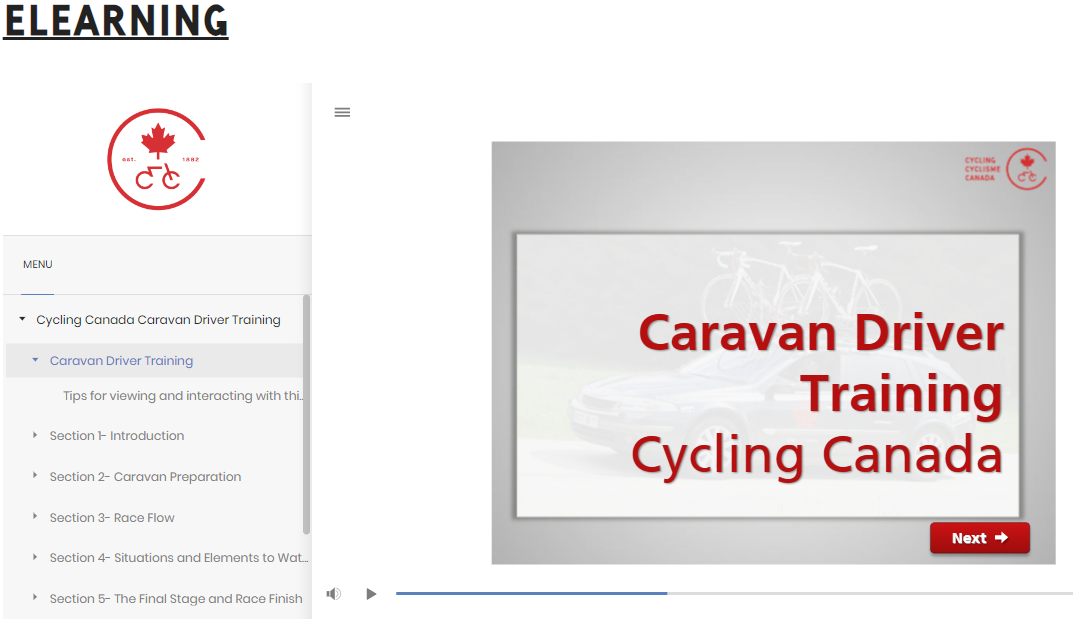Image resolution: width=1073 pixels, height=619 pixels.
Task: Click the Next button on slide
Action: coord(979,538)
